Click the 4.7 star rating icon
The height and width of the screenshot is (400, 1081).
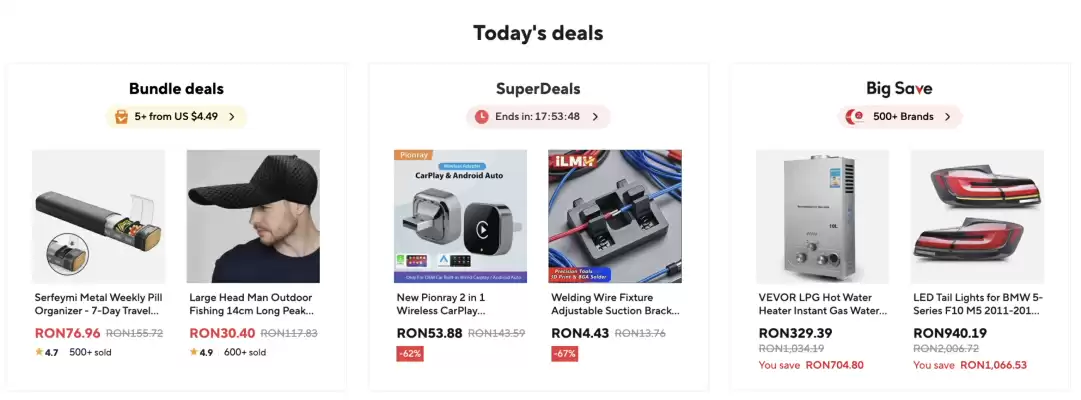click(39, 352)
